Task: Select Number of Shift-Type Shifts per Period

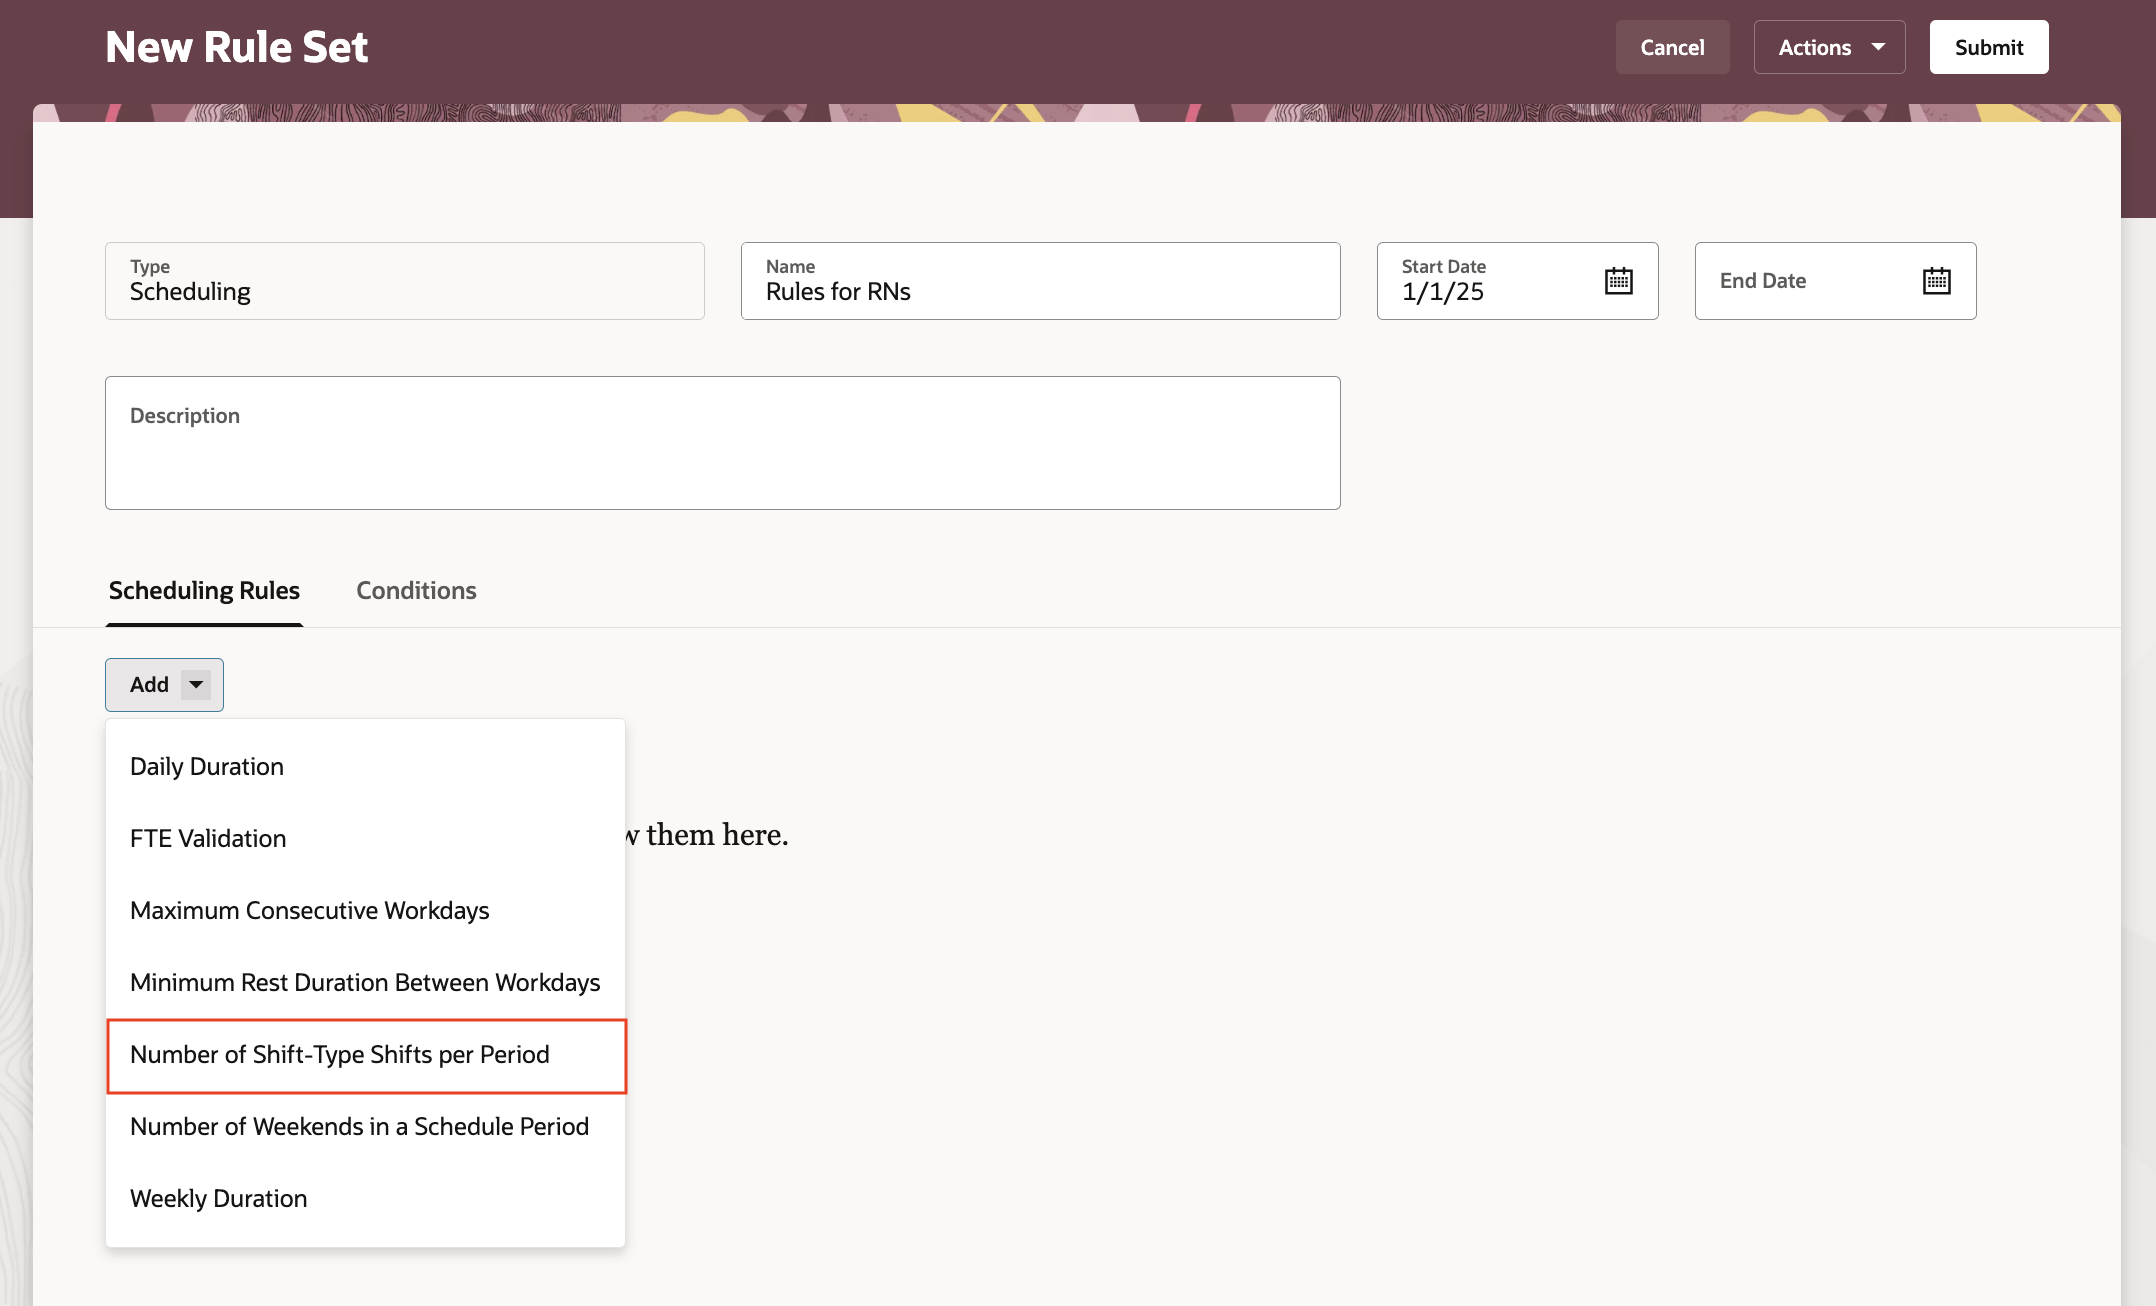Action: coord(340,1054)
